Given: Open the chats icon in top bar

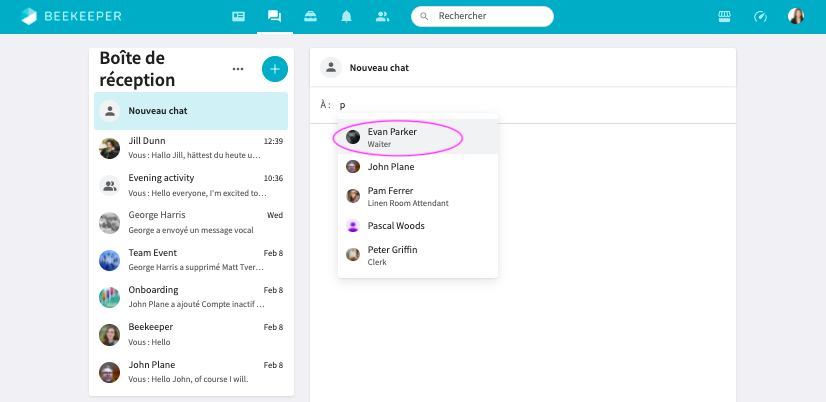Looking at the screenshot, I should [274, 16].
